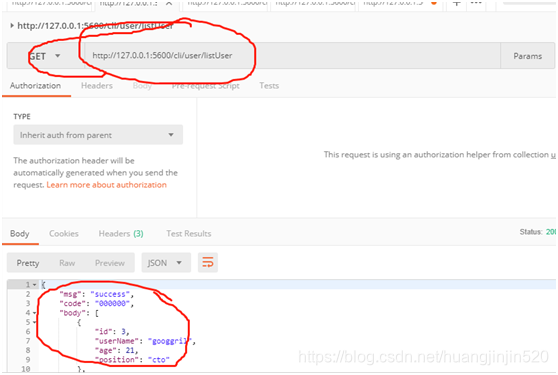Screen dimensions: 558x375
Task: Close the active request tab
Action: (x=169, y=4)
